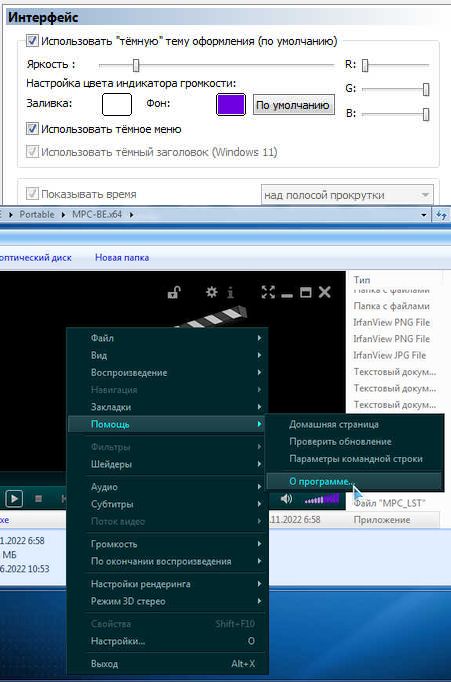Toggle 'Показывать время' checkbox
This screenshot has width=451, height=682.
point(32,194)
